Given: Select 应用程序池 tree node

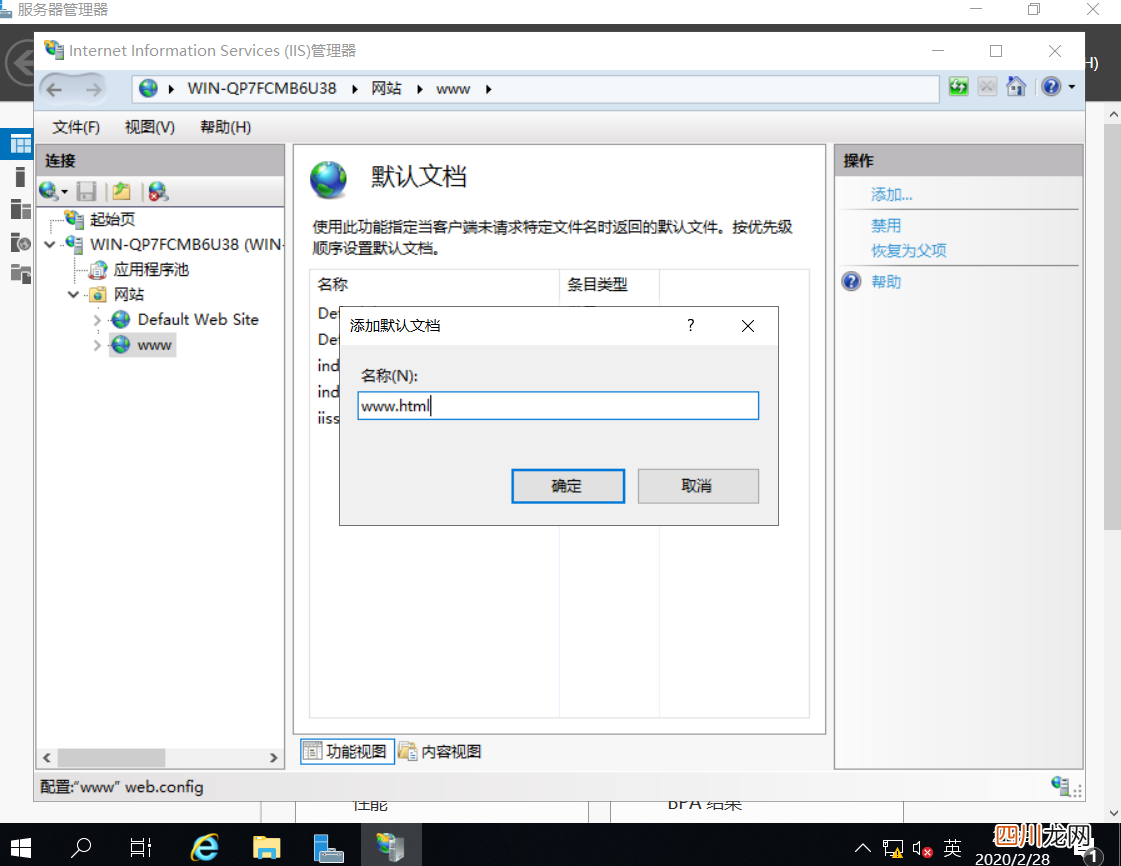Looking at the screenshot, I should tap(151, 270).
